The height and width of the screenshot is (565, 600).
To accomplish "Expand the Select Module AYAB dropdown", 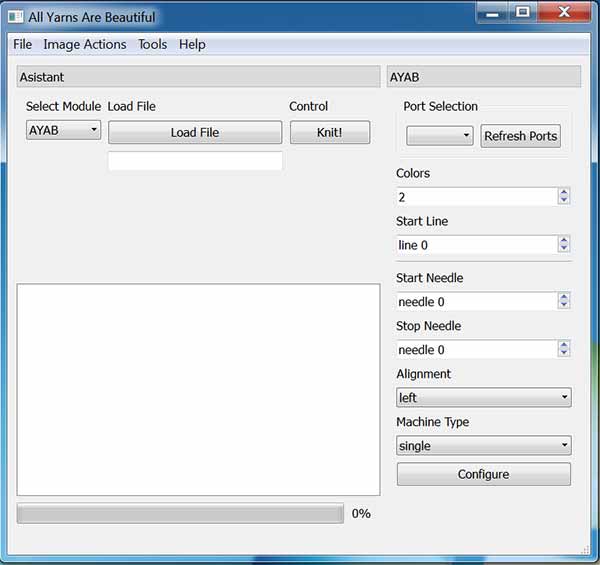I will [x=64, y=130].
